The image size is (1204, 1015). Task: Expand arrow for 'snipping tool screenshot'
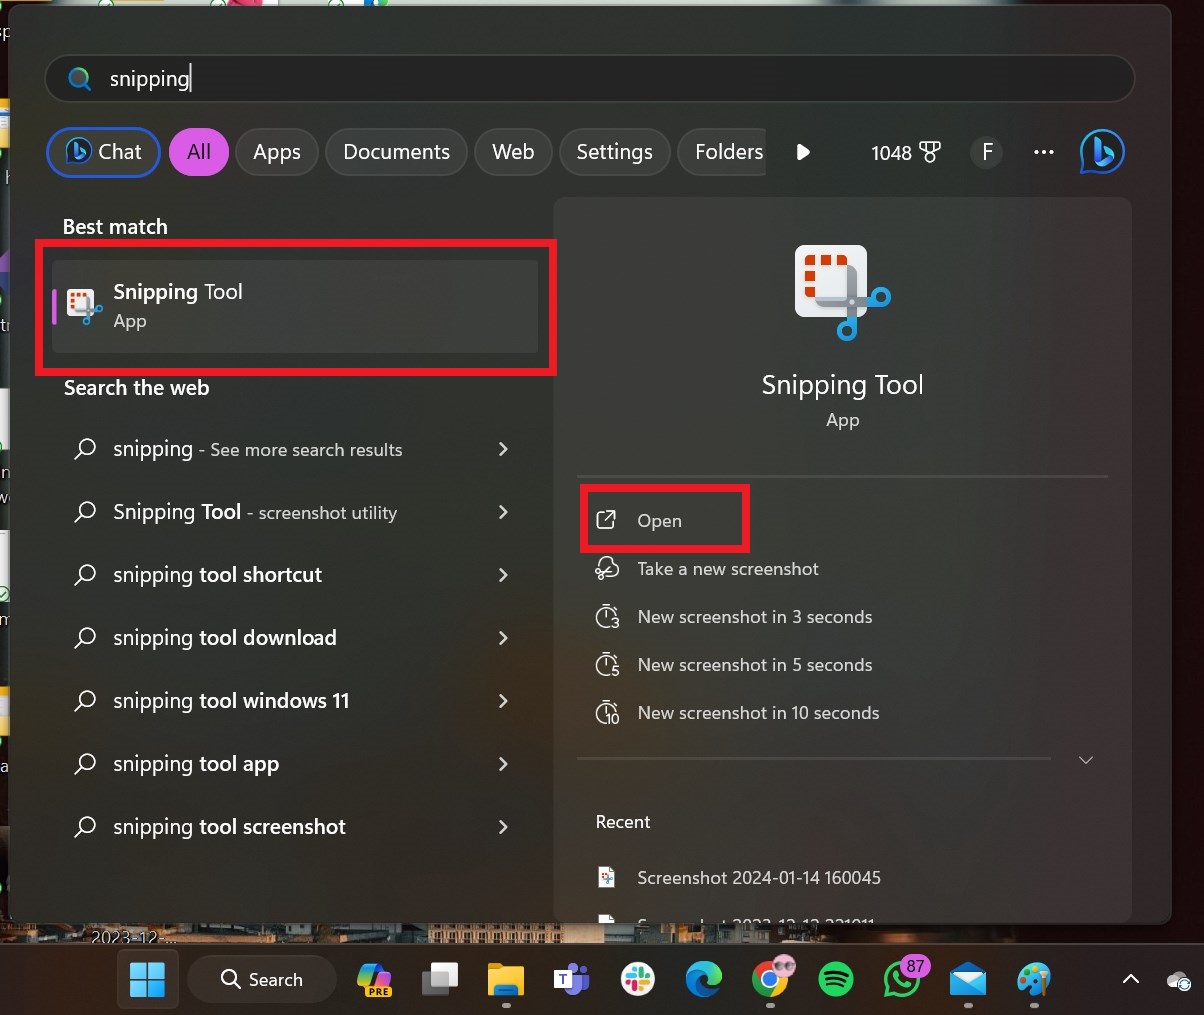coord(503,827)
